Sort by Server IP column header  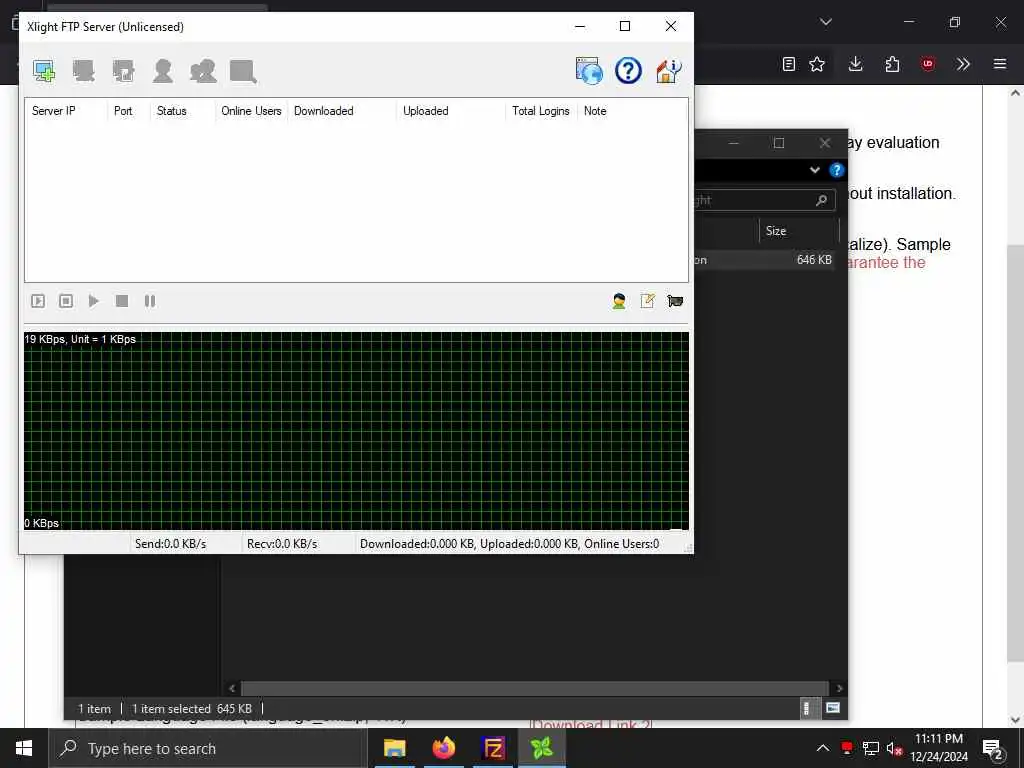[66, 111]
